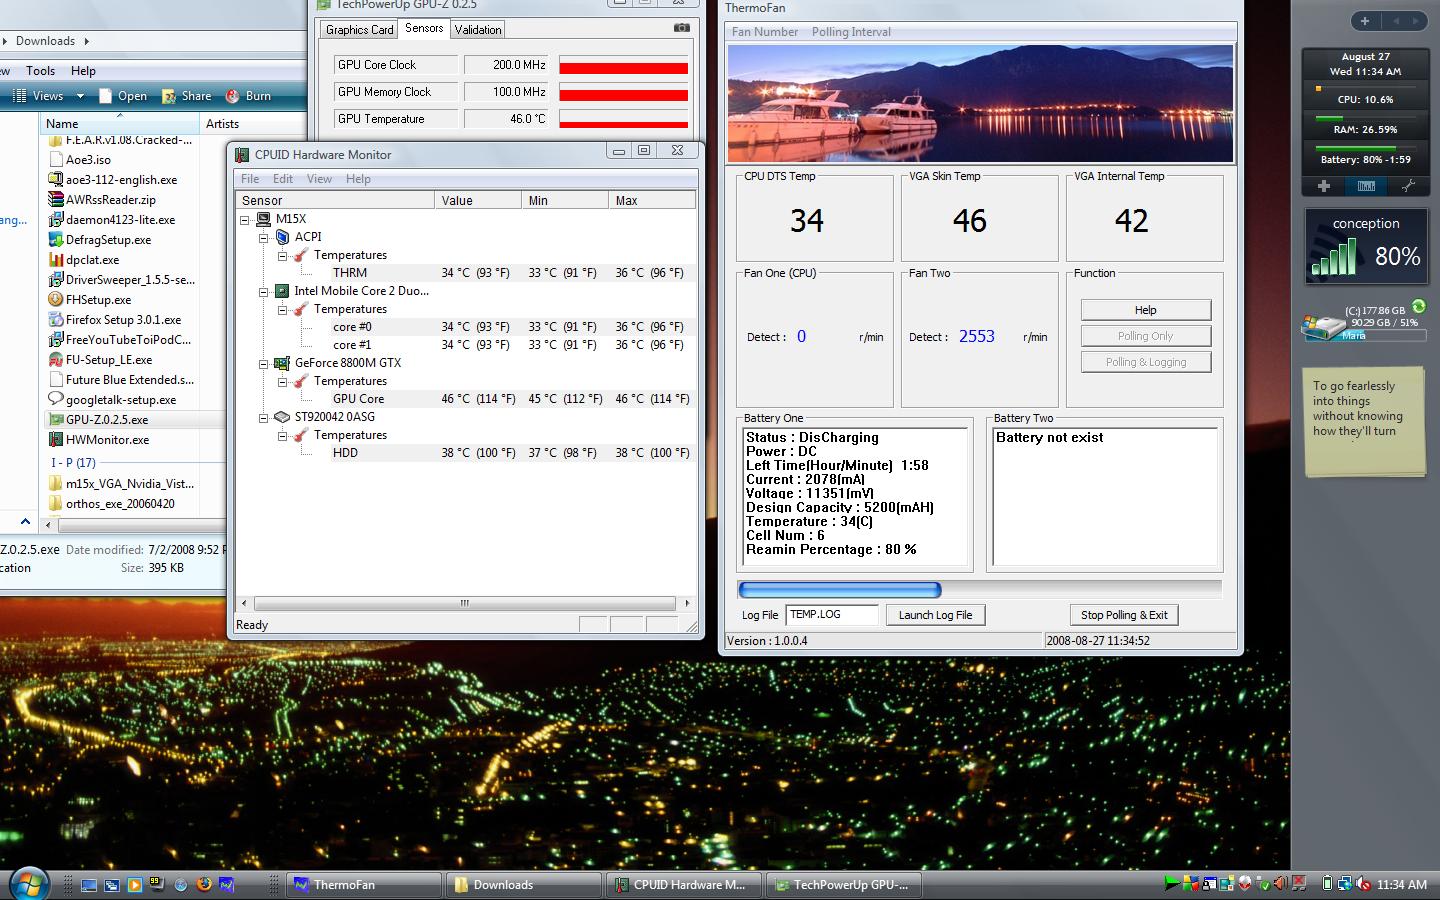Viewport: 1440px width, 900px height.
Task: Click green arrow tray icon
Action: click(x=1172, y=883)
